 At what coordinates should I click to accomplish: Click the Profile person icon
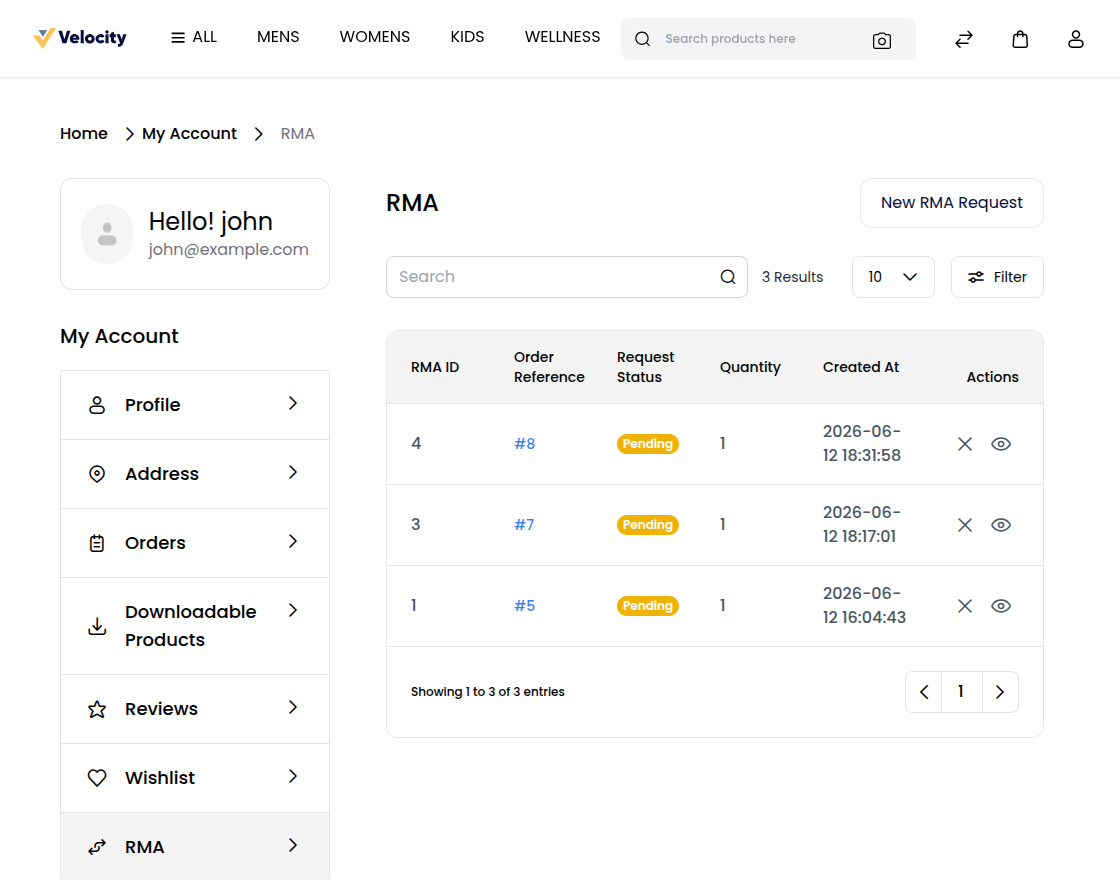pyautogui.click(x=97, y=405)
